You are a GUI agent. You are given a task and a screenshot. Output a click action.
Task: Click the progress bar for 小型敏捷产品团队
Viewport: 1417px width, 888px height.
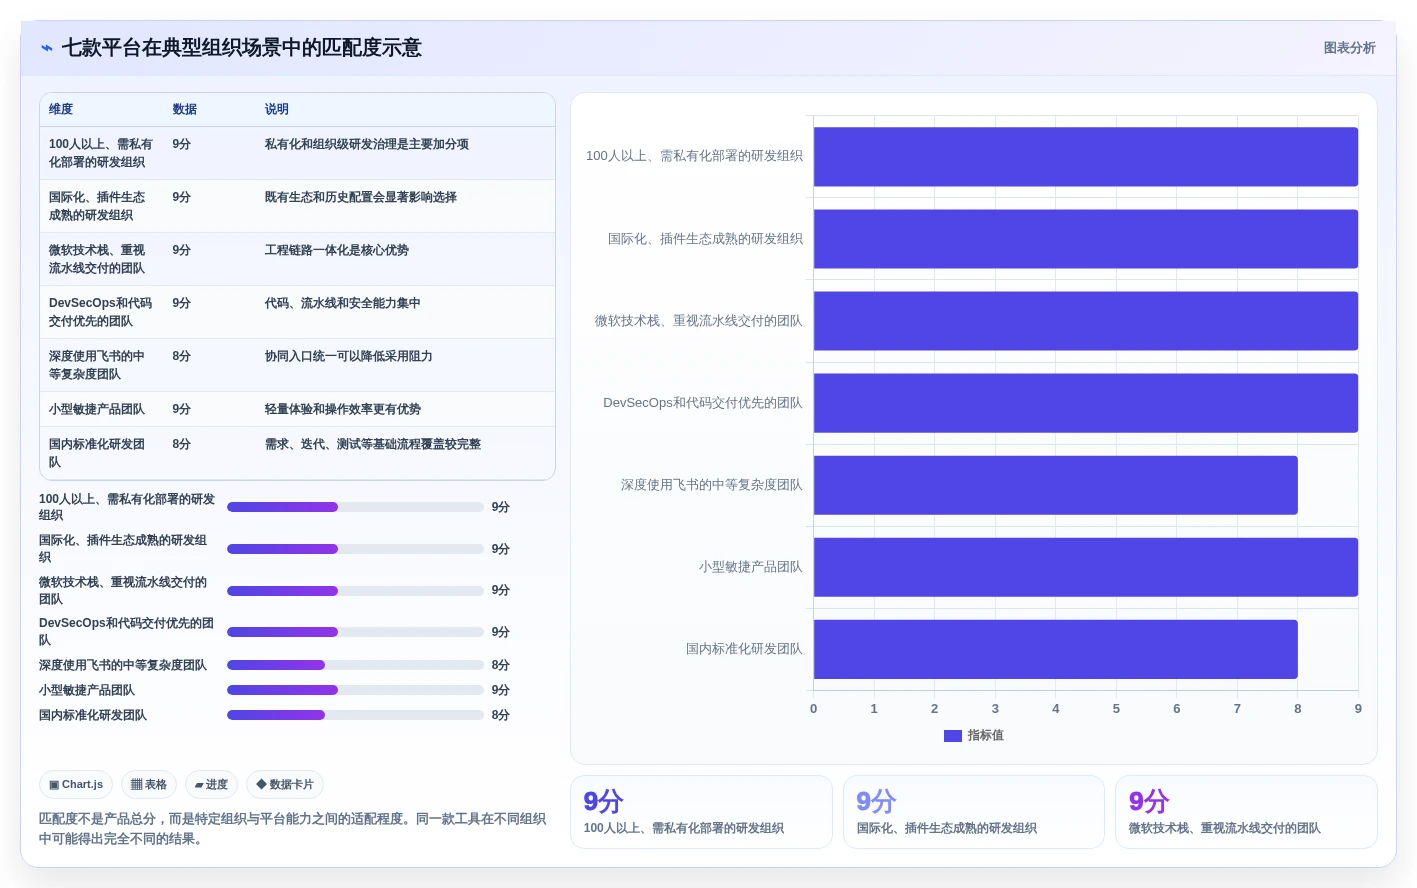point(355,690)
